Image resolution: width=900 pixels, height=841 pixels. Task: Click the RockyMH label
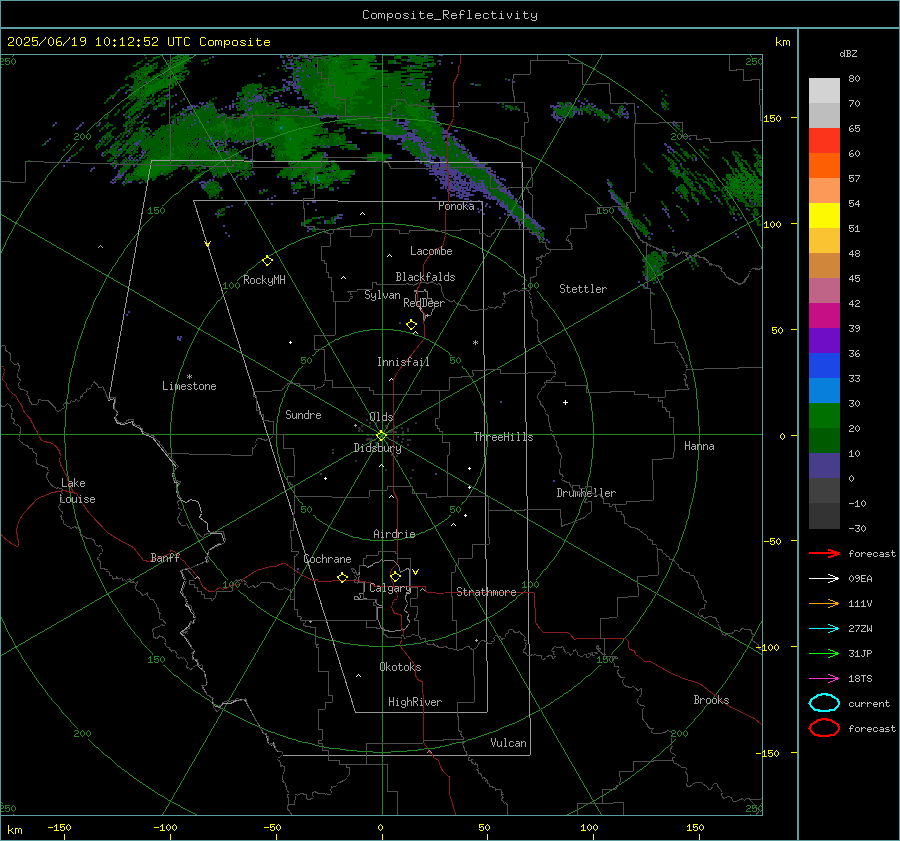(x=264, y=280)
